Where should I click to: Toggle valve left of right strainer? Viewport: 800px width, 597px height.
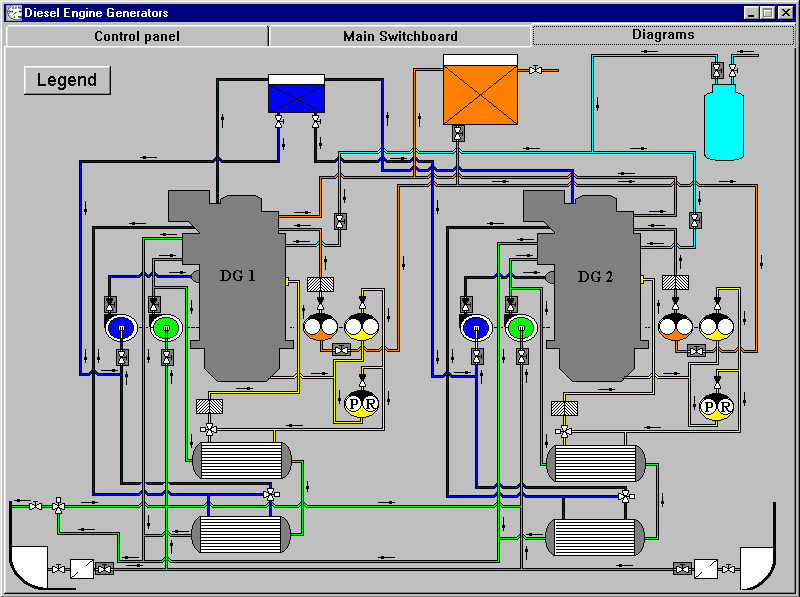[683, 568]
